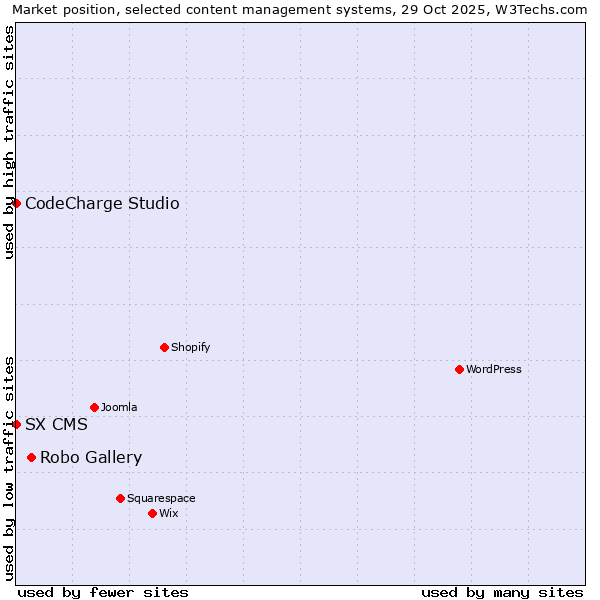This screenshot has height=600, width=600.
Task: Click the chart title mentioning W3Techs.com
Action: click(x=300, y=9)
